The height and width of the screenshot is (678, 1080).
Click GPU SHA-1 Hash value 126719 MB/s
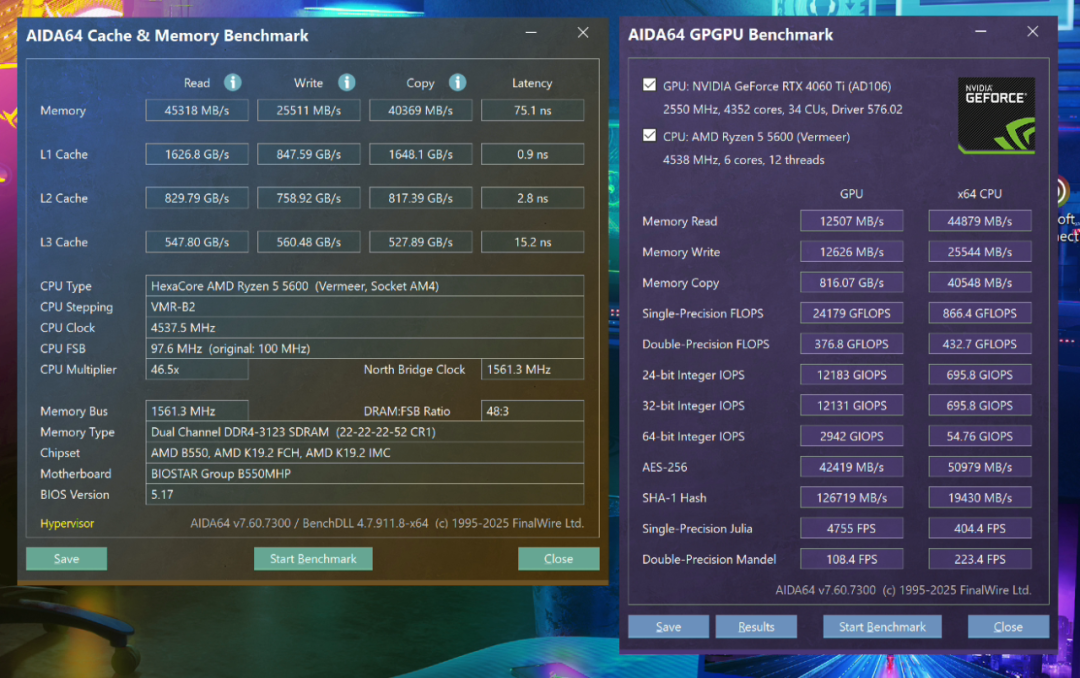851,497
